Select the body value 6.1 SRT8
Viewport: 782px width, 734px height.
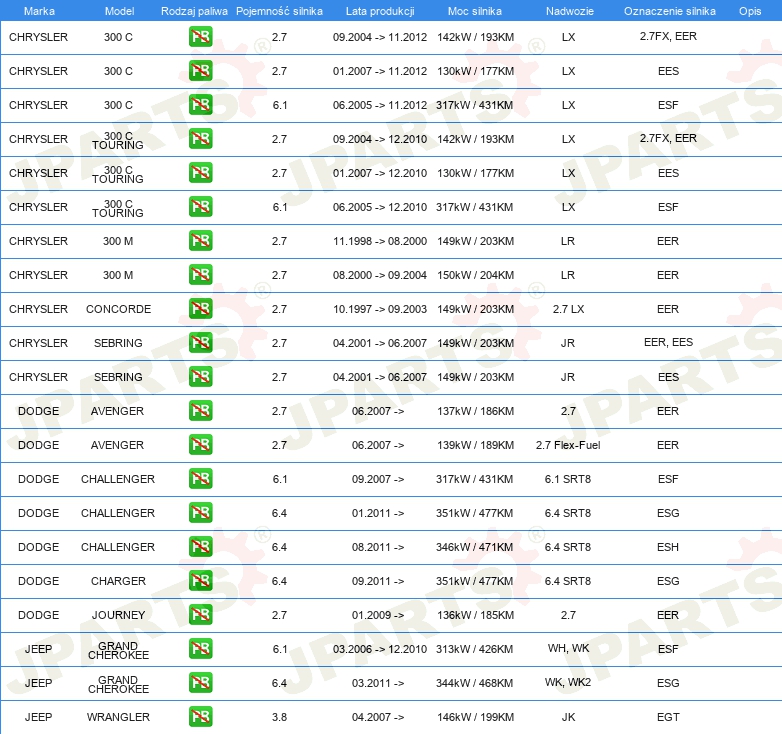point(568,479)
